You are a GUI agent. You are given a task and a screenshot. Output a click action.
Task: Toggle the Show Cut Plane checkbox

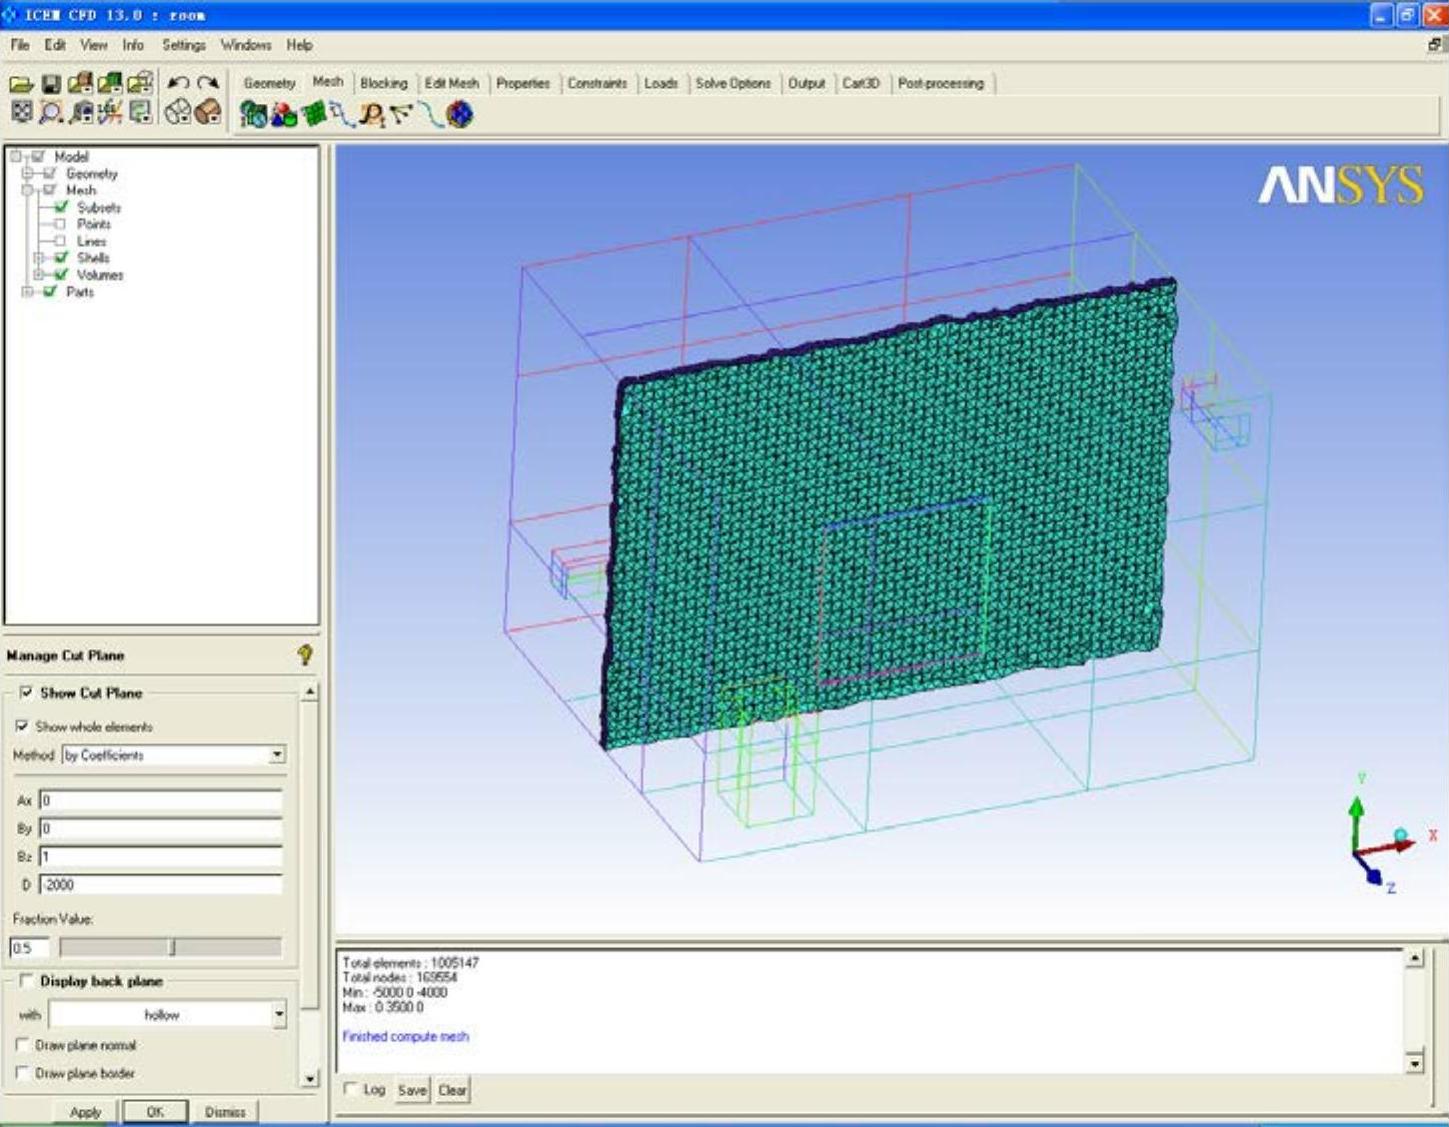26,692
